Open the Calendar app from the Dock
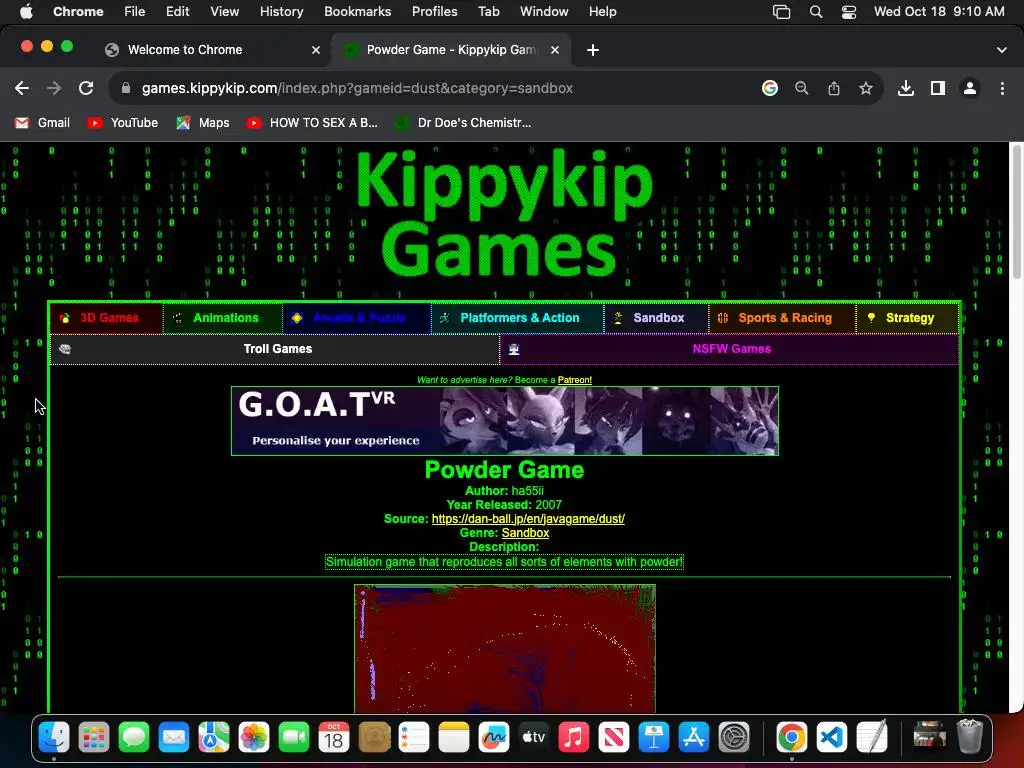The width and height of the screenshot is (1024, 768). click(334, 738)
